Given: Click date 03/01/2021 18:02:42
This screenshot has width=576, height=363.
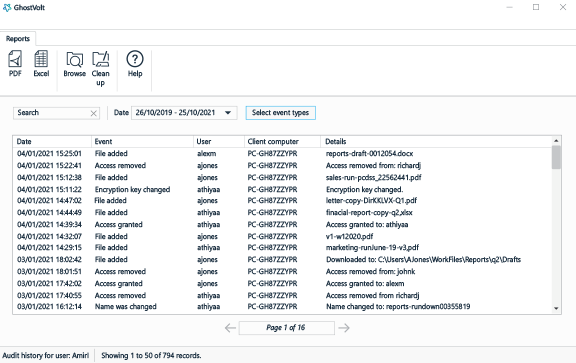Looking at the screenshot, I should point(49,260).
